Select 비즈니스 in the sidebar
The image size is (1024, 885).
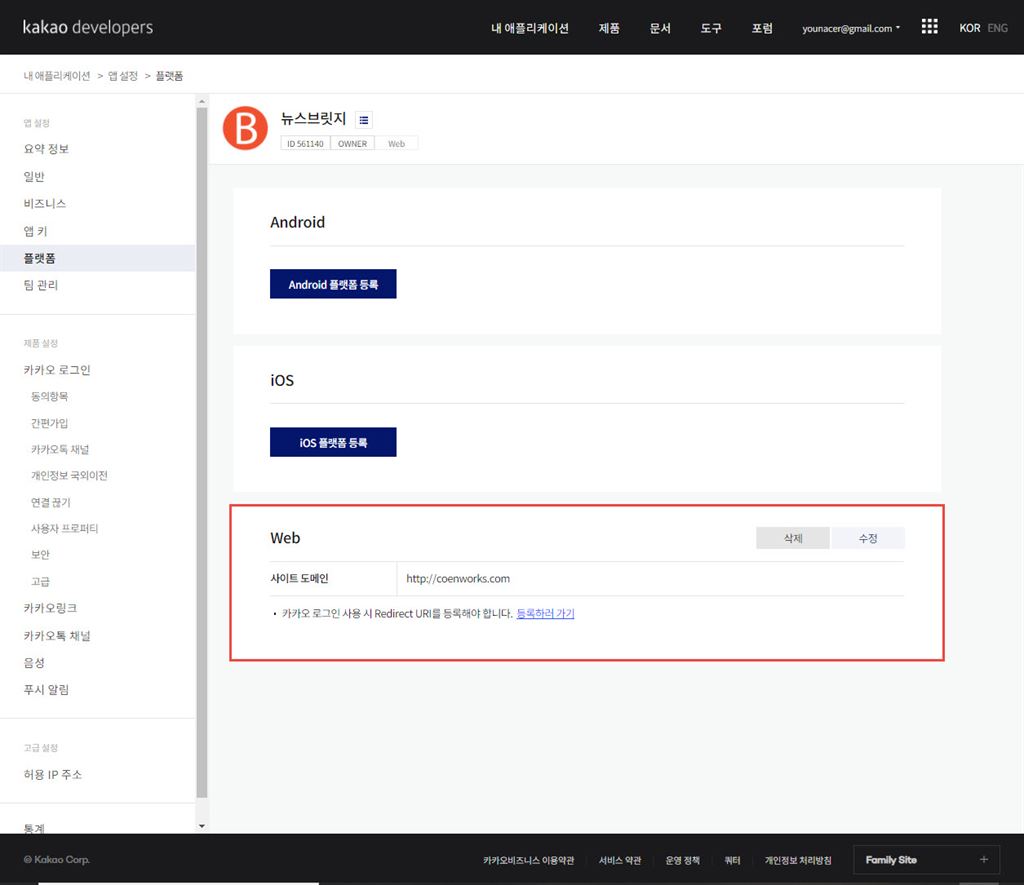44,203
